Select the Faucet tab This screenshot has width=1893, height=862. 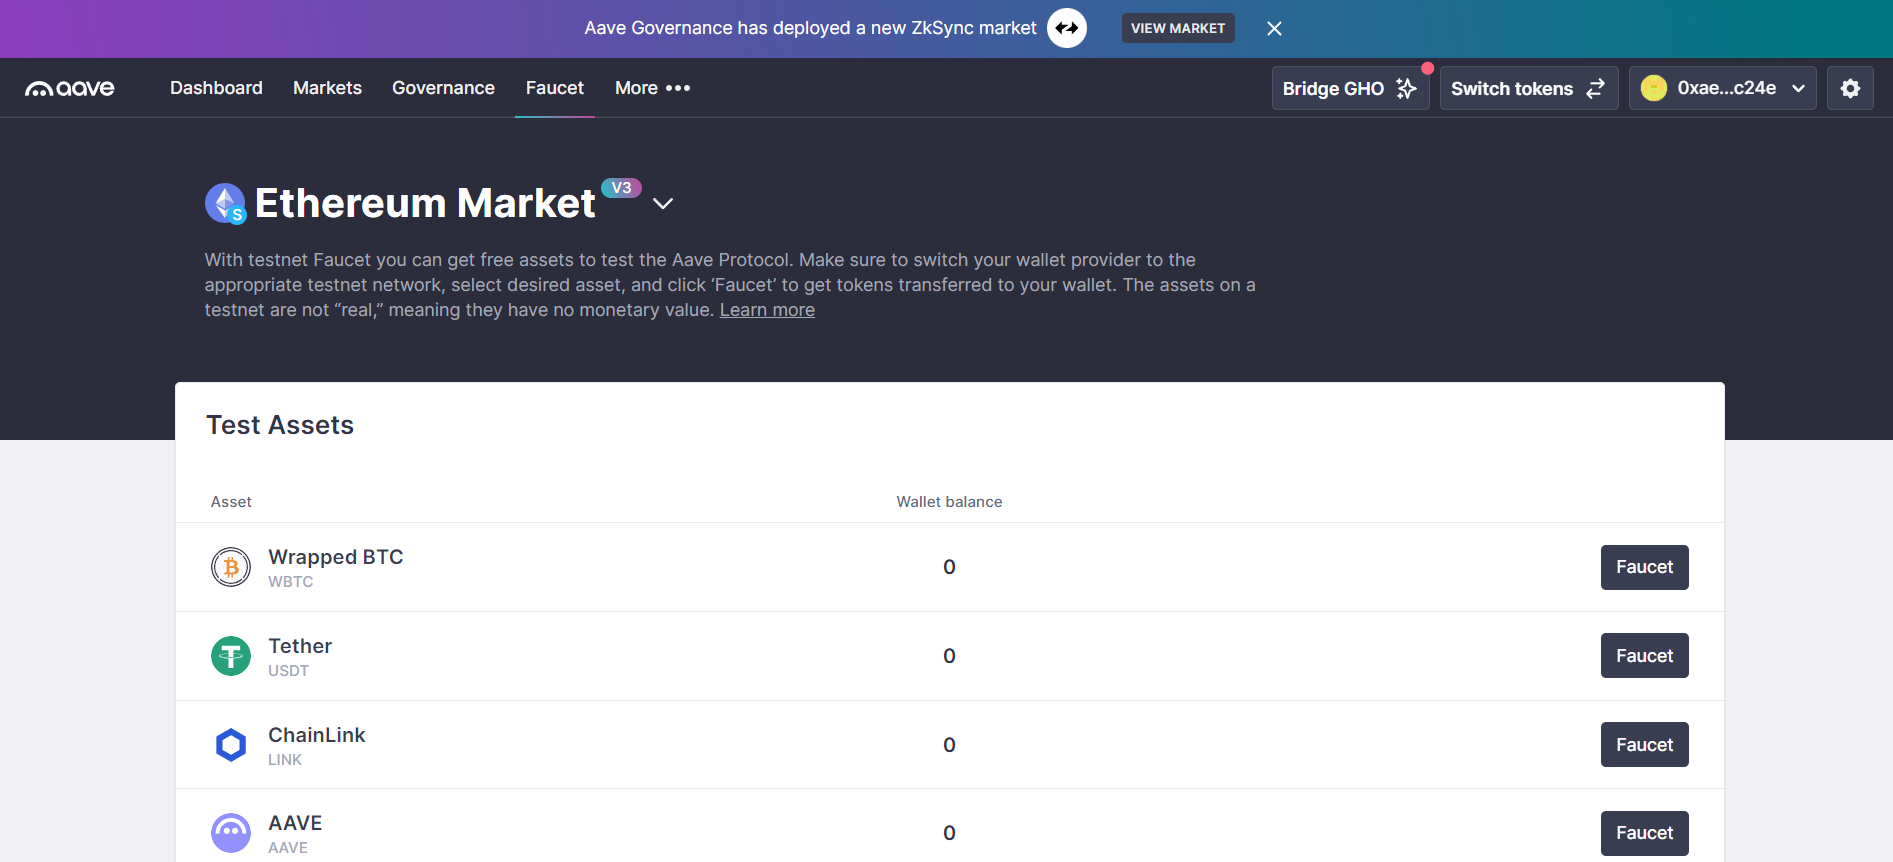[x=555, y=88]
